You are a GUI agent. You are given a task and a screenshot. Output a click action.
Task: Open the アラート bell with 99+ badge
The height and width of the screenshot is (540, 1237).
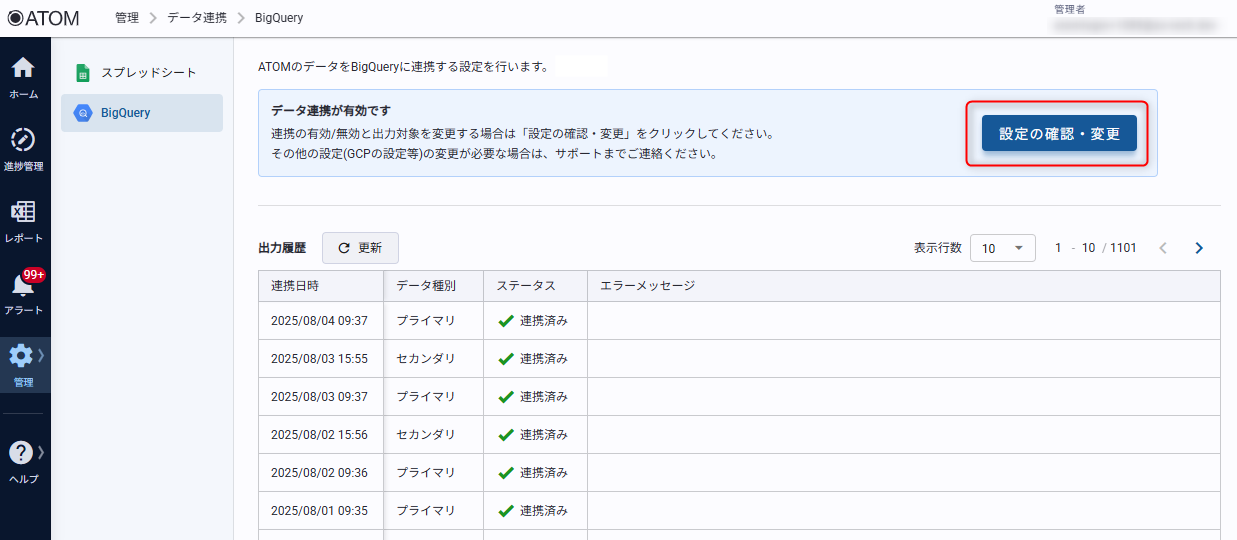(x=23, y=286)
